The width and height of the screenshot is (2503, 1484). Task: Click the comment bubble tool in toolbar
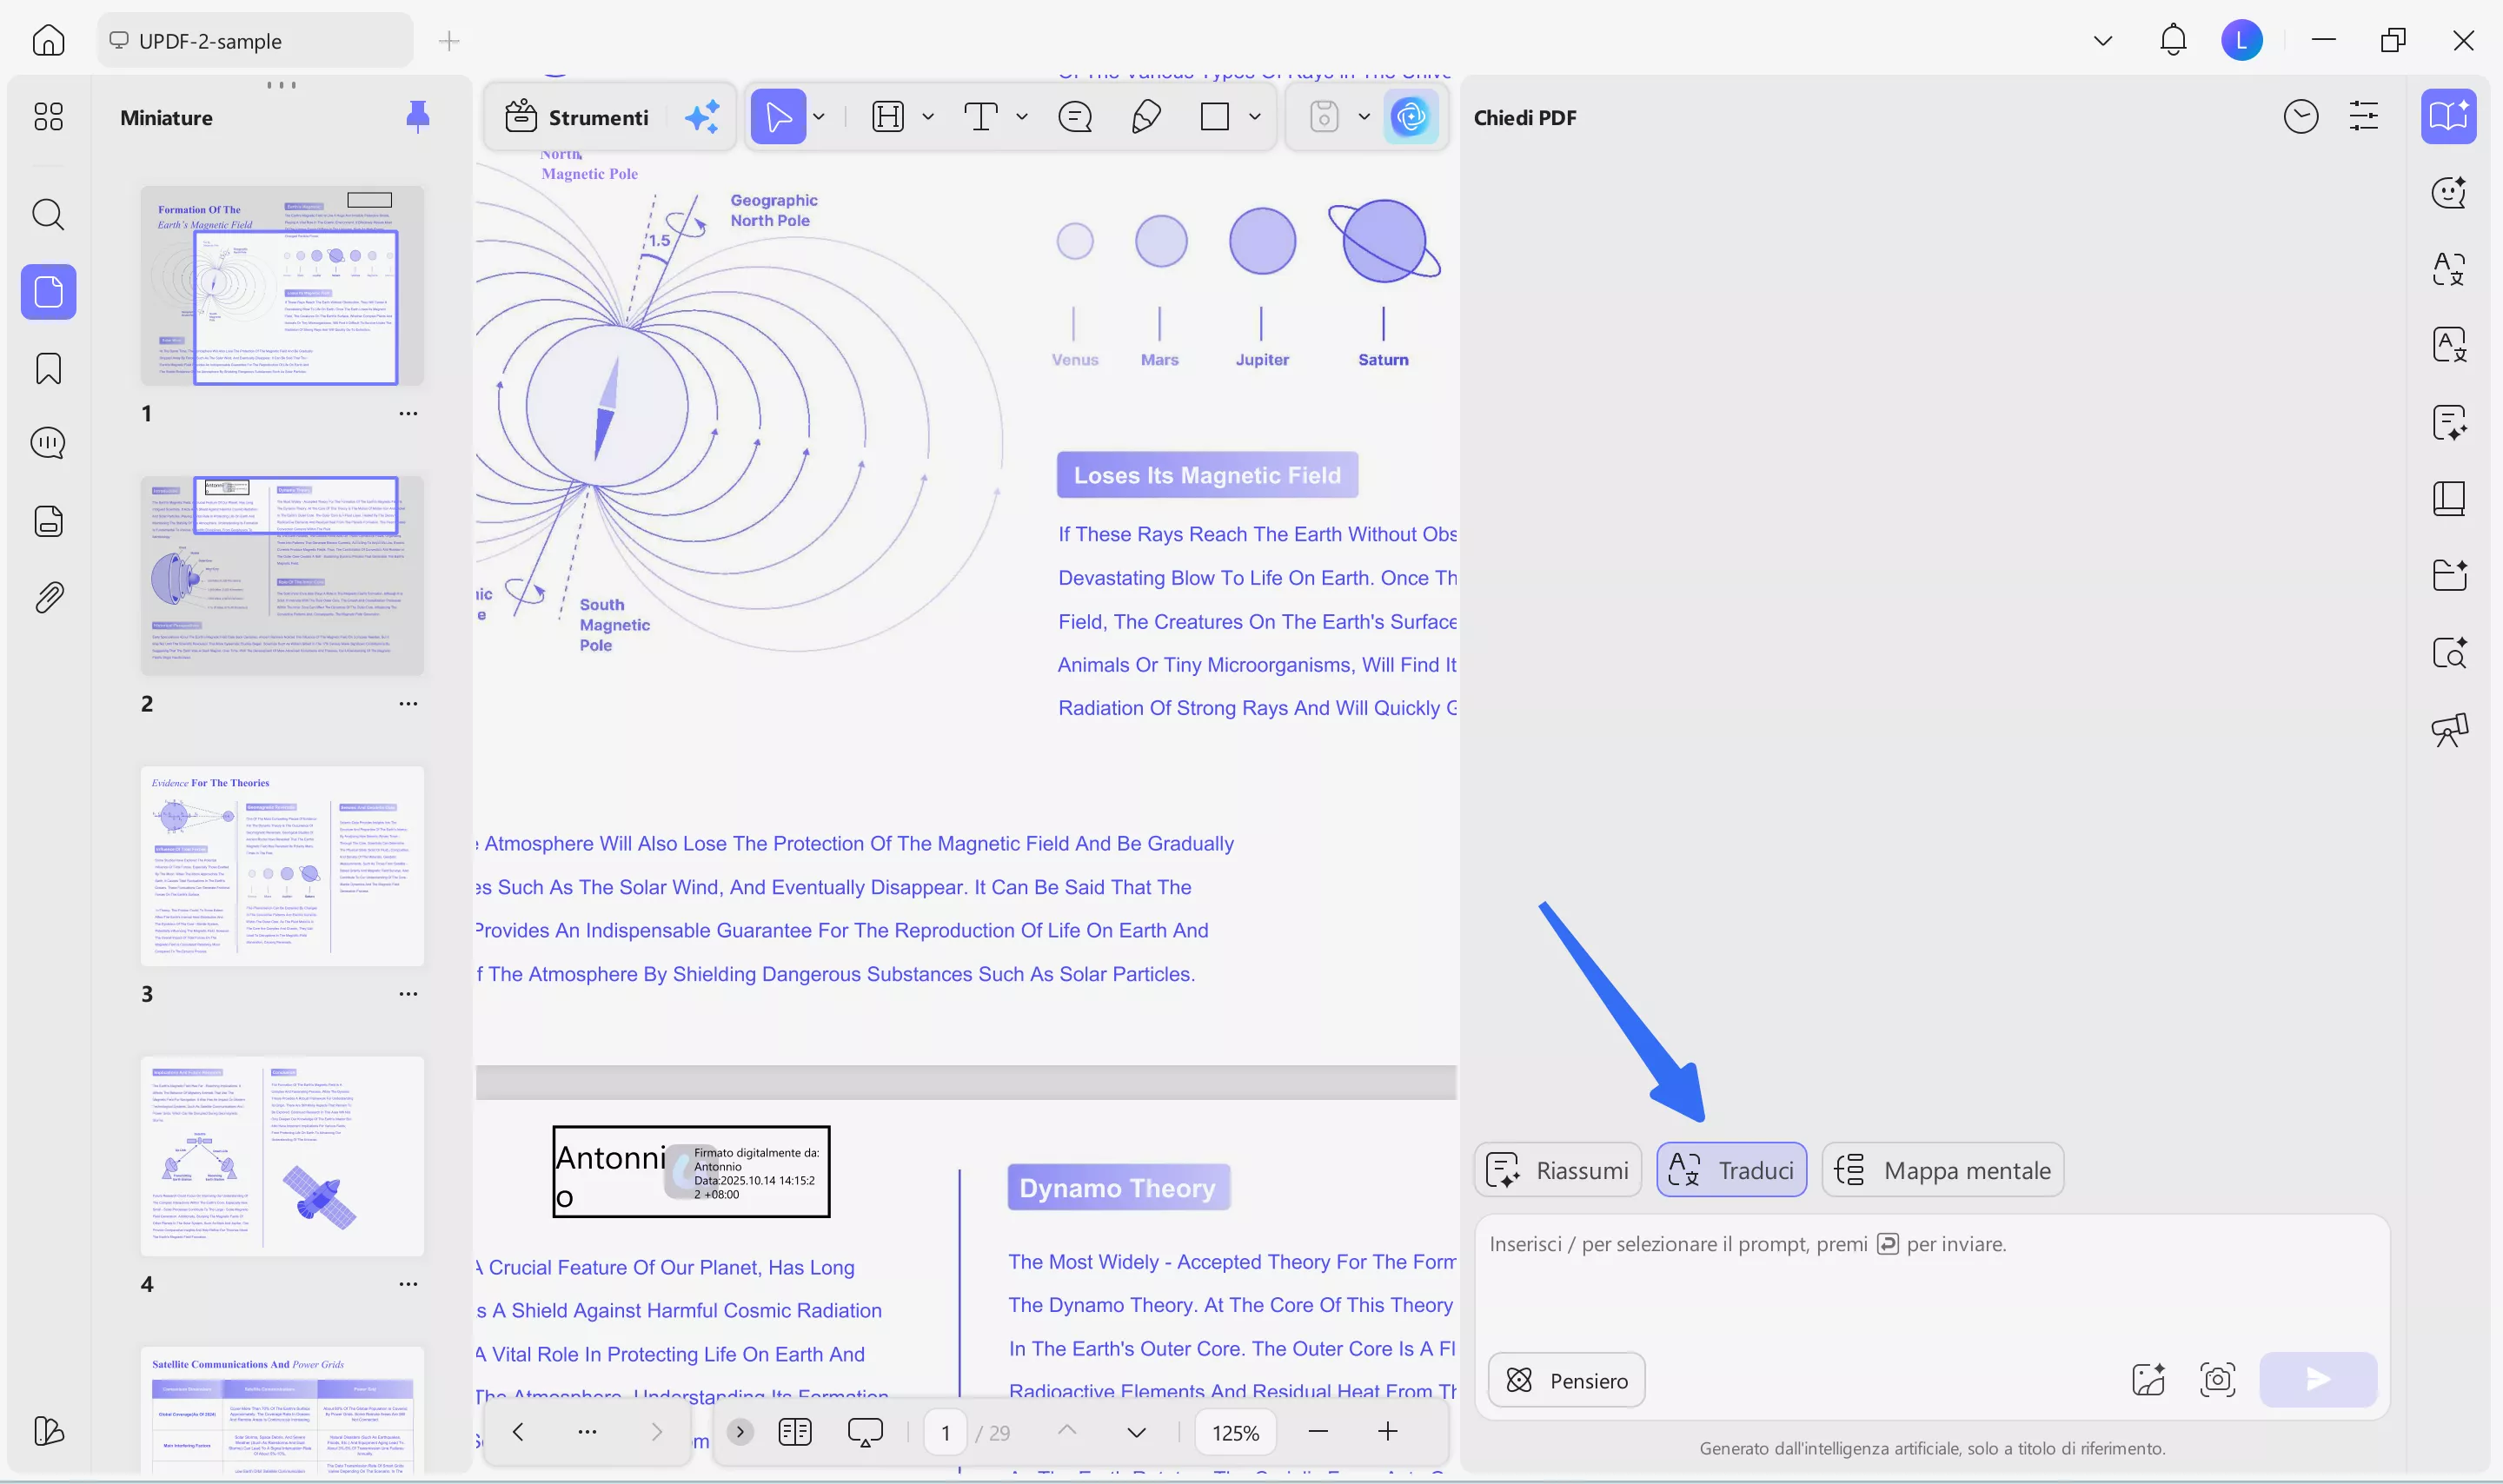tap(1075, 117)
